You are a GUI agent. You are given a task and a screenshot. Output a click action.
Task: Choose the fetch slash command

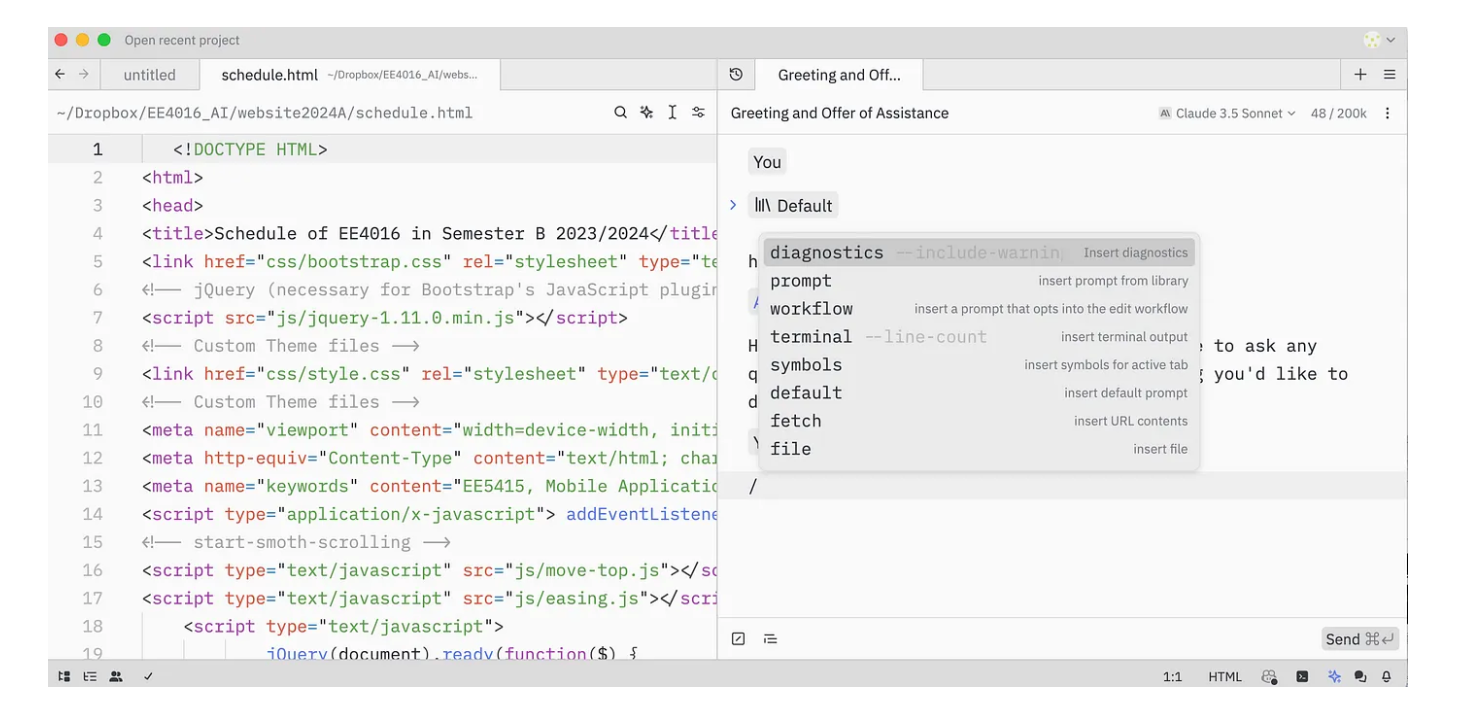tap(979, 421)
